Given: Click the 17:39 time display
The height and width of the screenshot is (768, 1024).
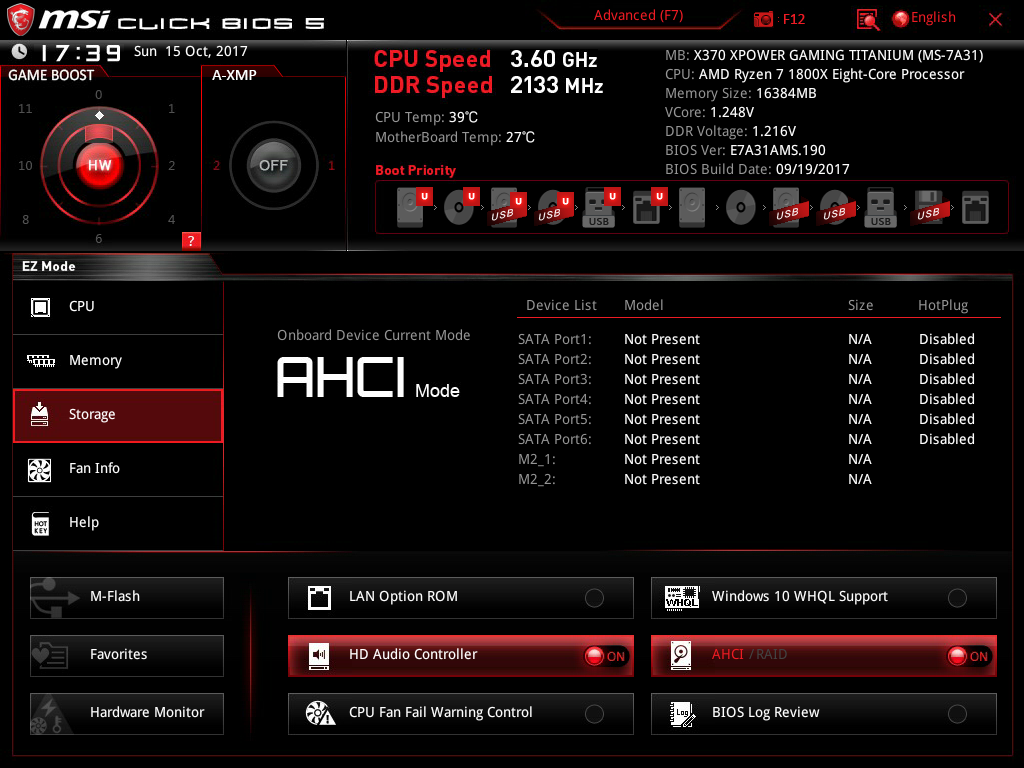Looking at the screenshot, I should (80, 52).
